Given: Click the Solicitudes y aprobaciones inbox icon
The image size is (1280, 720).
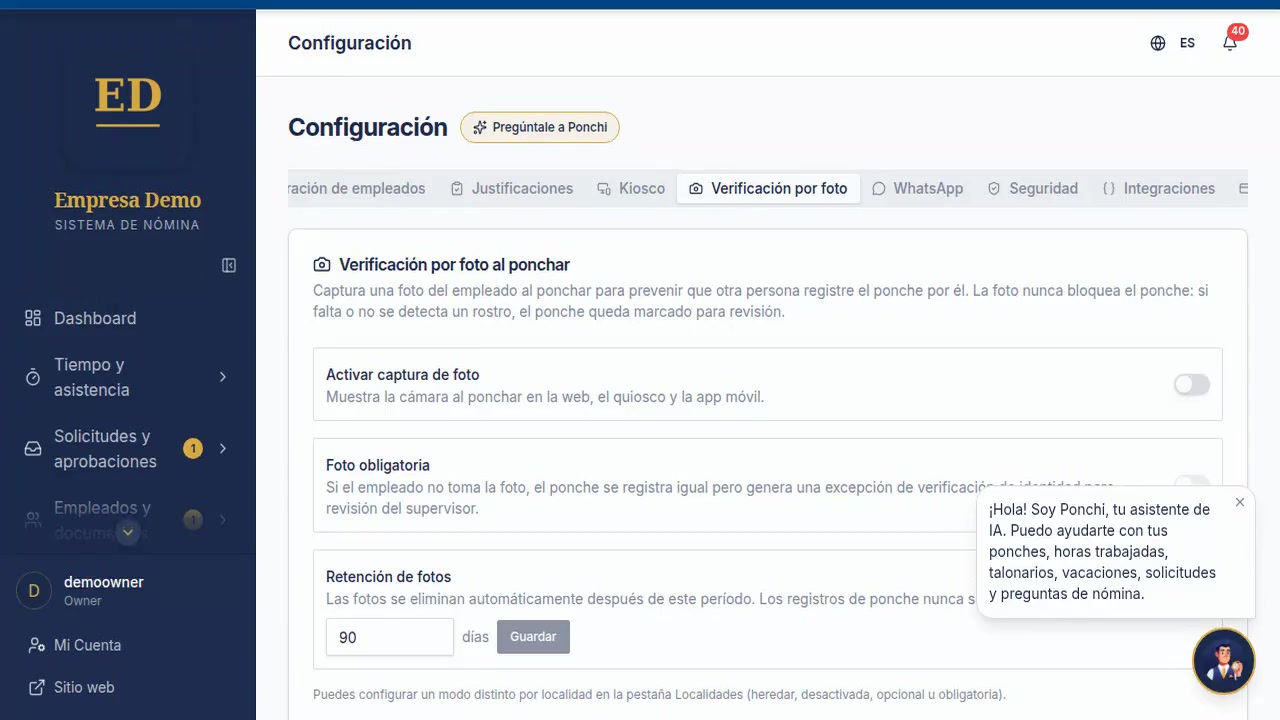Looking at the screenshot, I should tap(33, 449).
